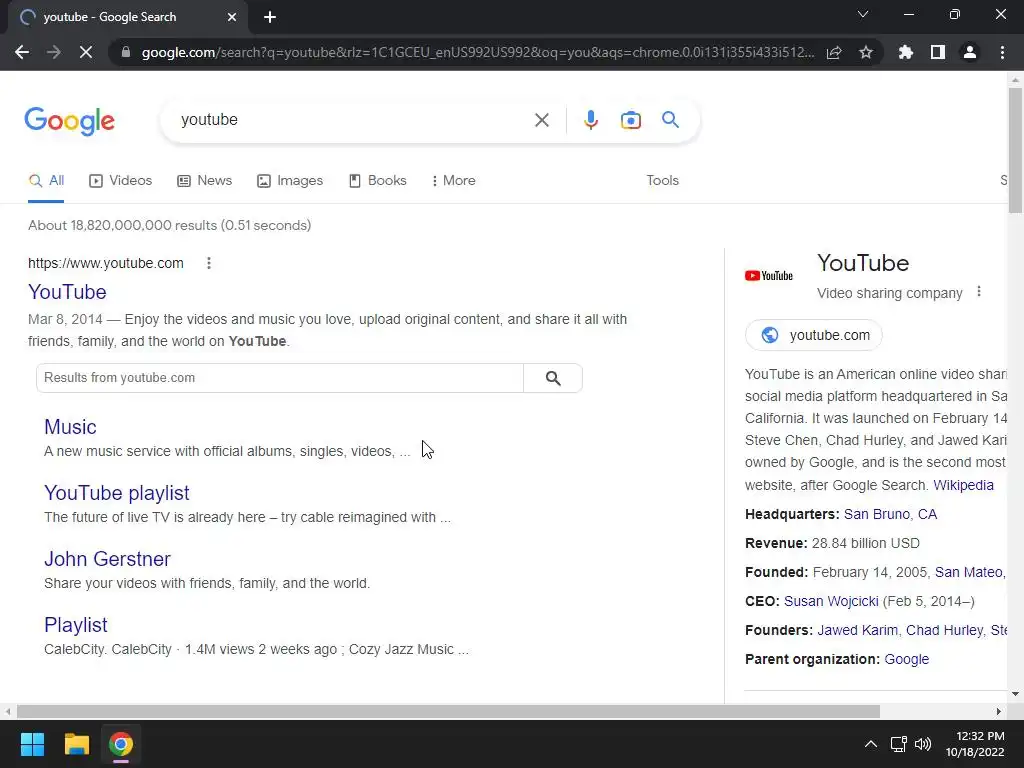Open the Playlist sitelink
1024x768 pixels.
pos(76,625)
